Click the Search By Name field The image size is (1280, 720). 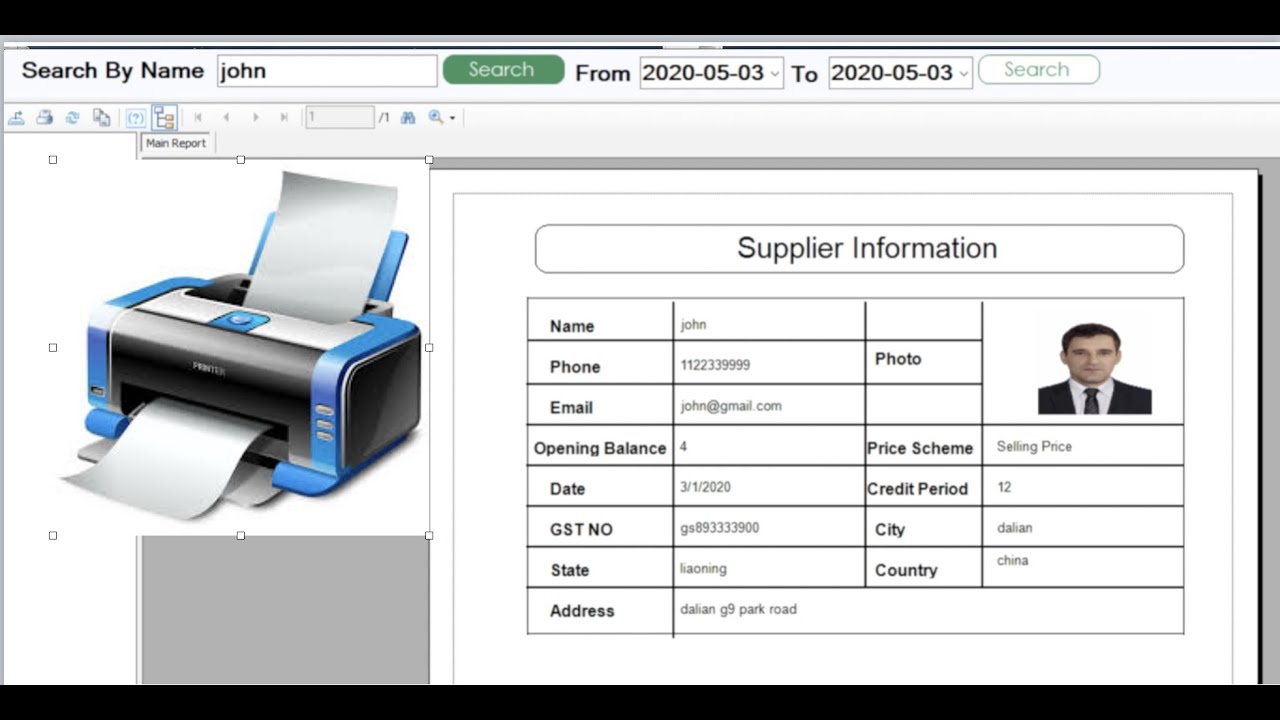pos(327,71)
